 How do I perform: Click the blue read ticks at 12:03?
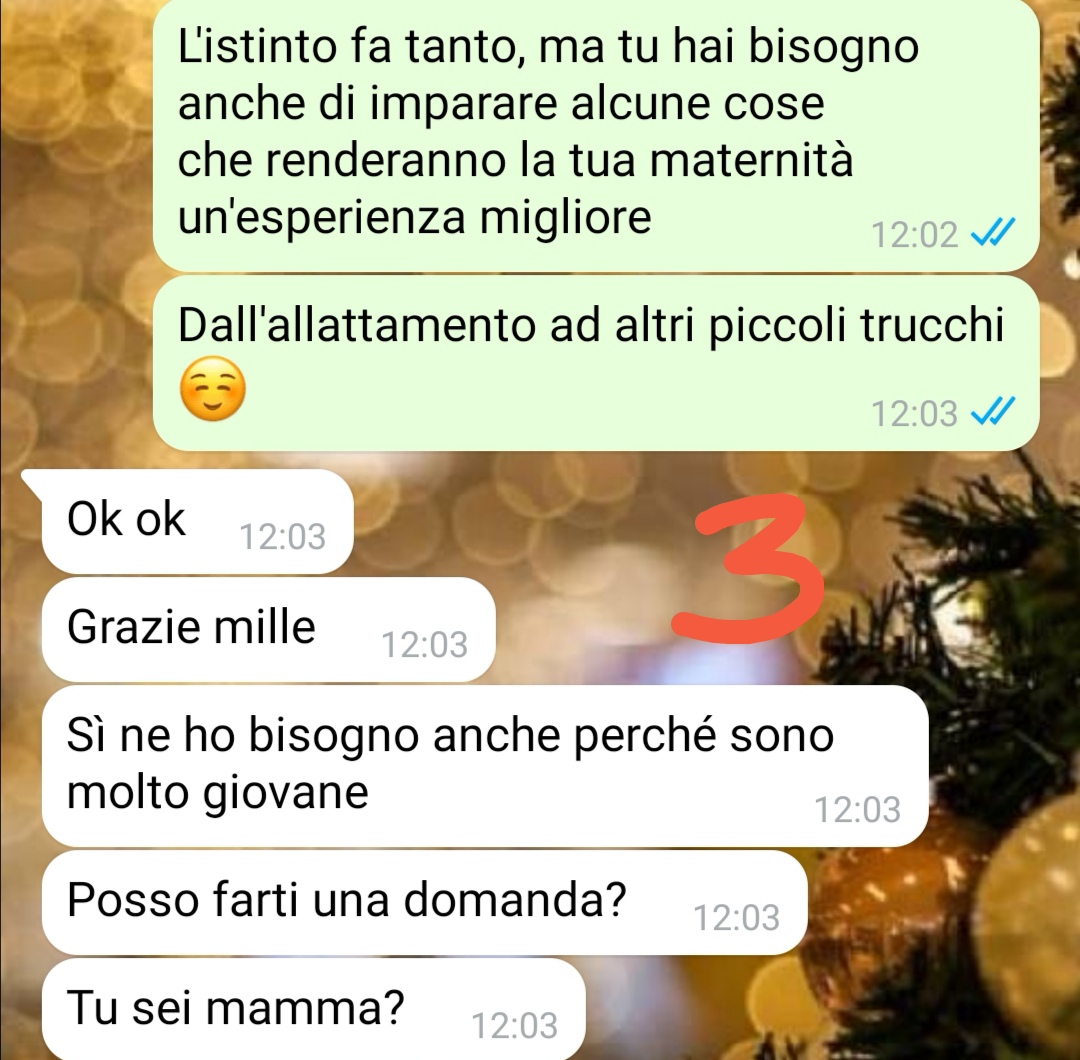(992, 412)
